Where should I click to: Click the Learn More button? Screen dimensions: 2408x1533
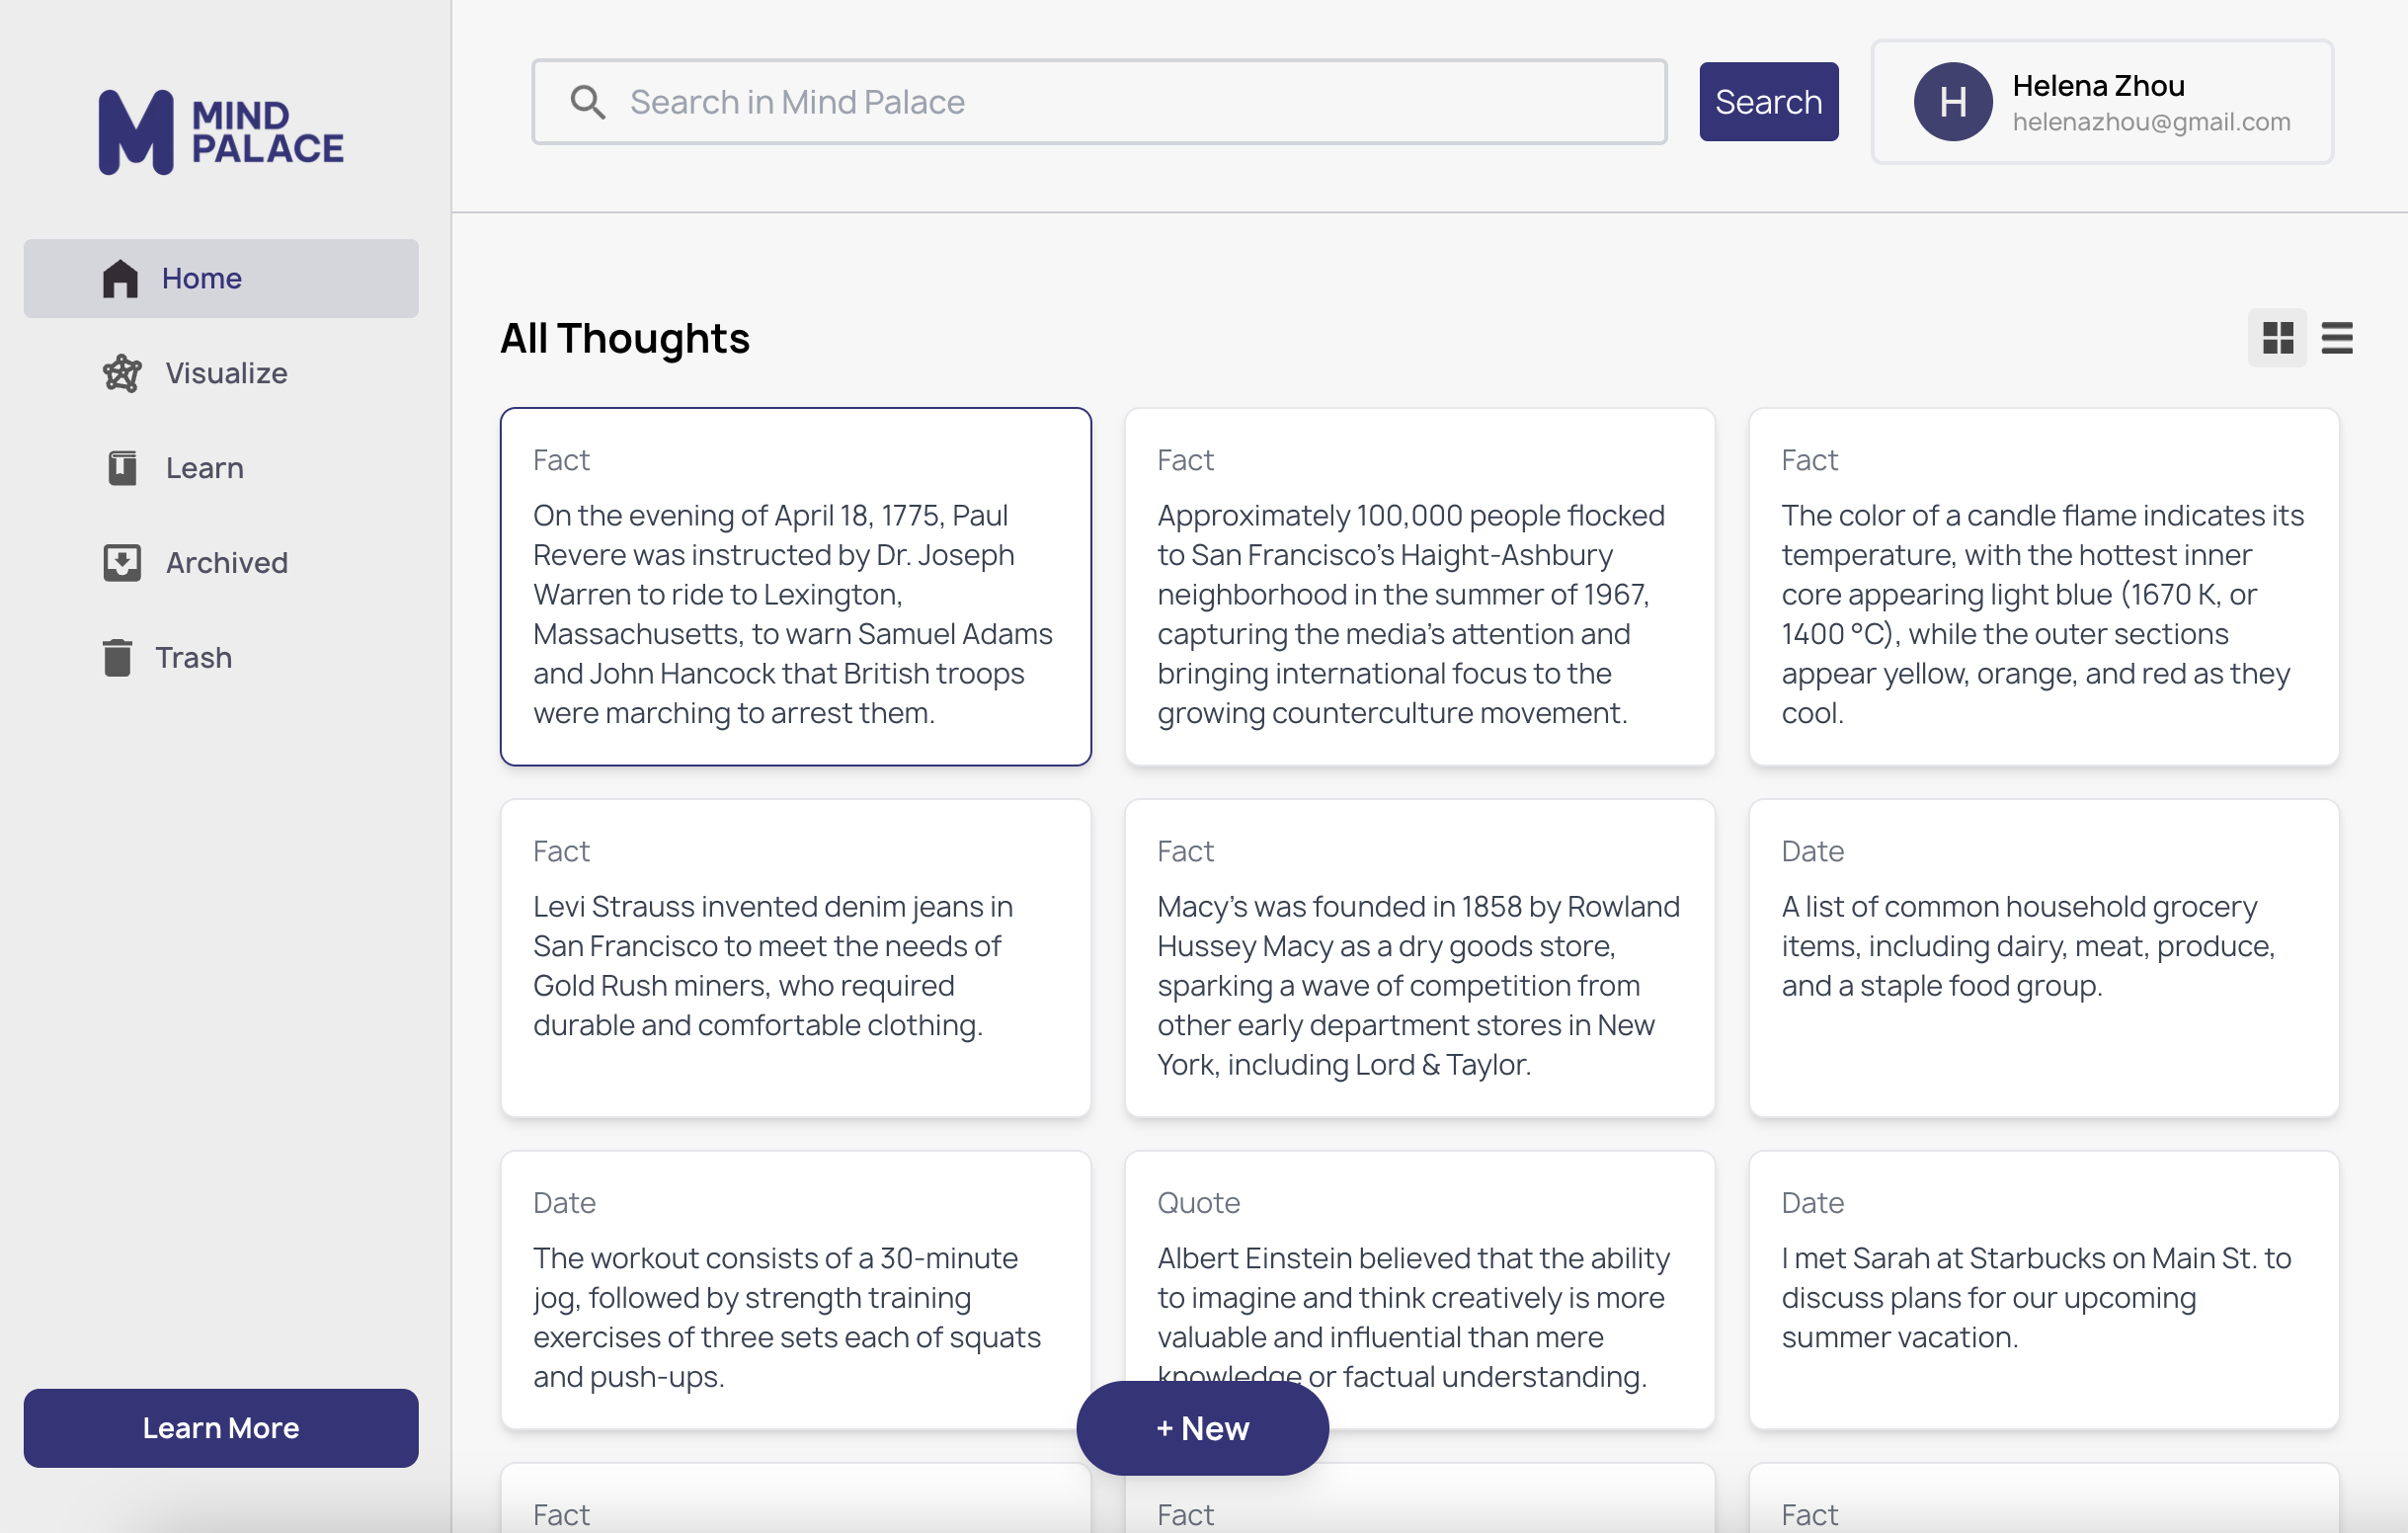pyautogui.click(x=220, y=1427)
